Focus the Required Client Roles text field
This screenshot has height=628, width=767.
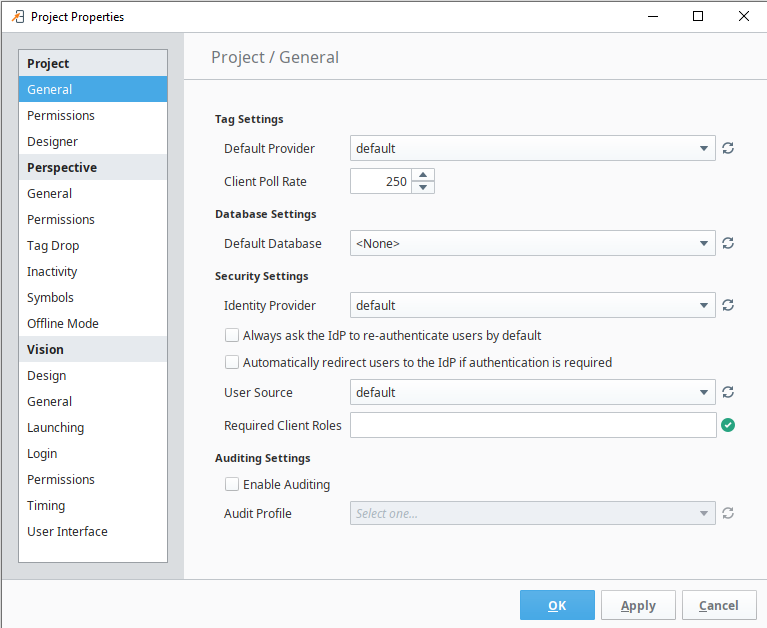(x=533, y=425)
